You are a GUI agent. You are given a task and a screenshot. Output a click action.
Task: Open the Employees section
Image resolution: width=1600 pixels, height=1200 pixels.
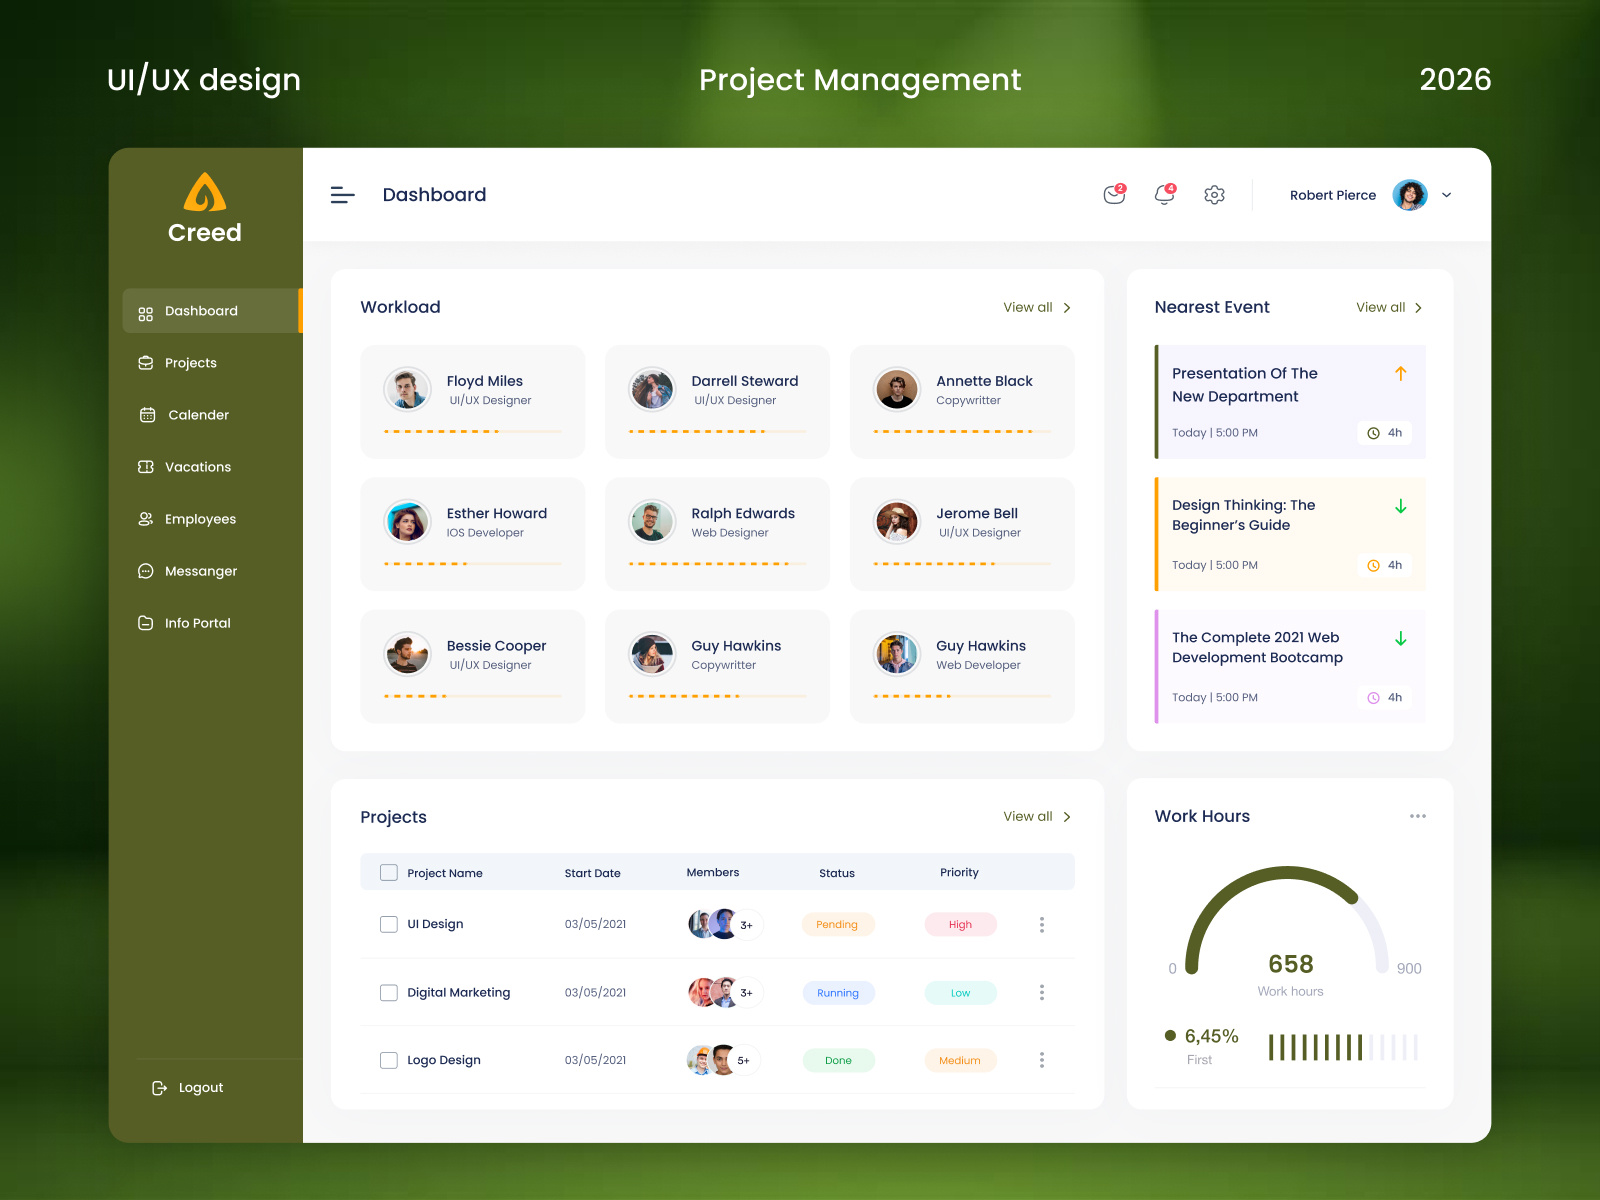(201, 519)
